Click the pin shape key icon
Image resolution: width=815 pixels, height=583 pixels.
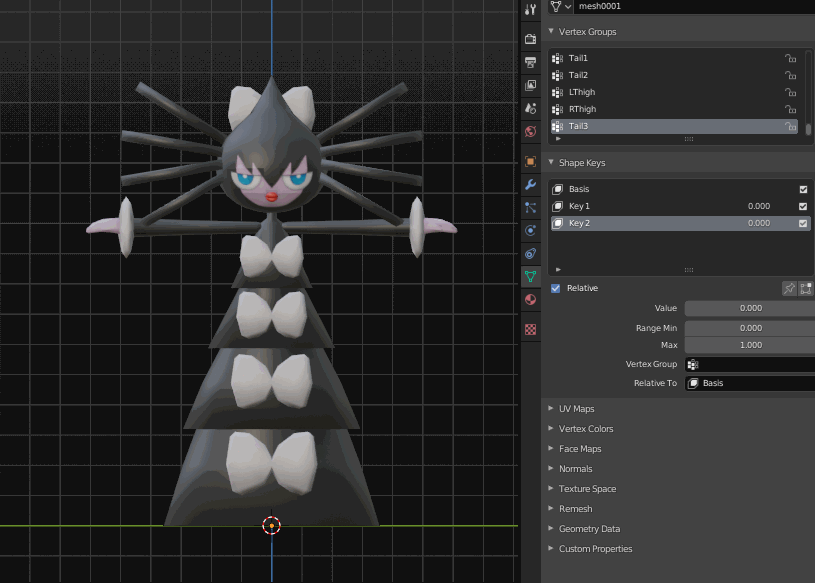coord(789,288)
